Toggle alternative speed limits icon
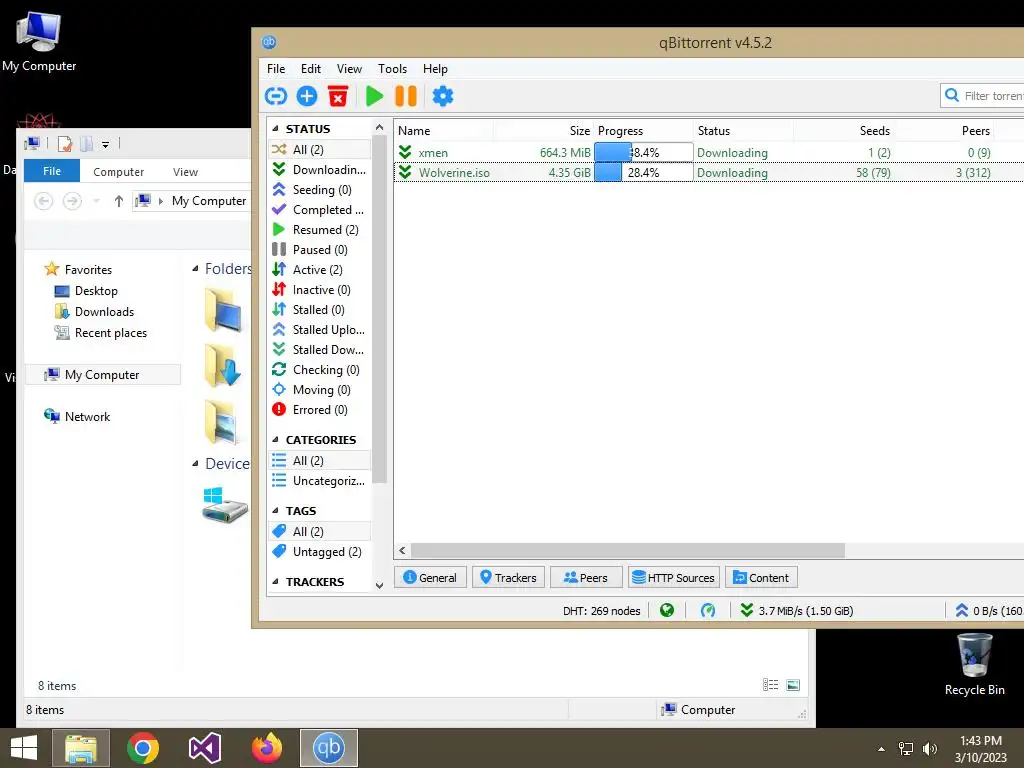The image size is (1024, 768). coord(708,611)
